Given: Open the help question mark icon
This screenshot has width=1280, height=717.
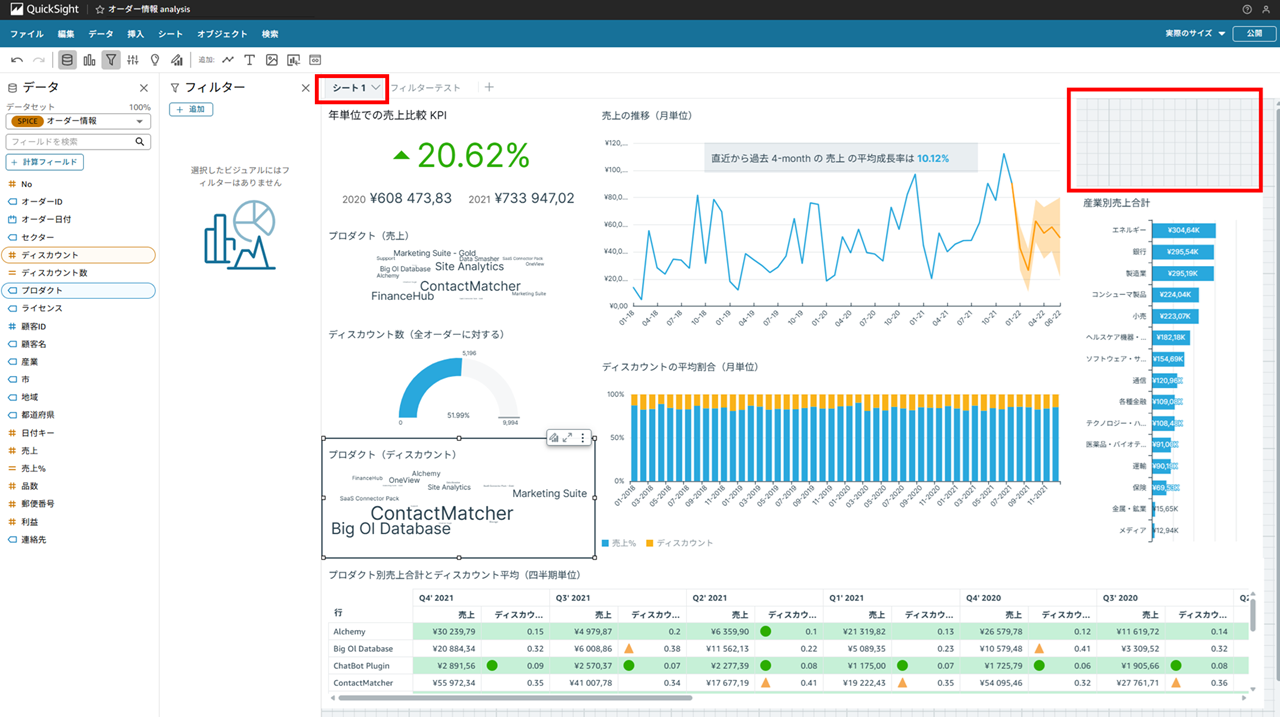Looking at the screenshot, I should tap(1247, 9).
